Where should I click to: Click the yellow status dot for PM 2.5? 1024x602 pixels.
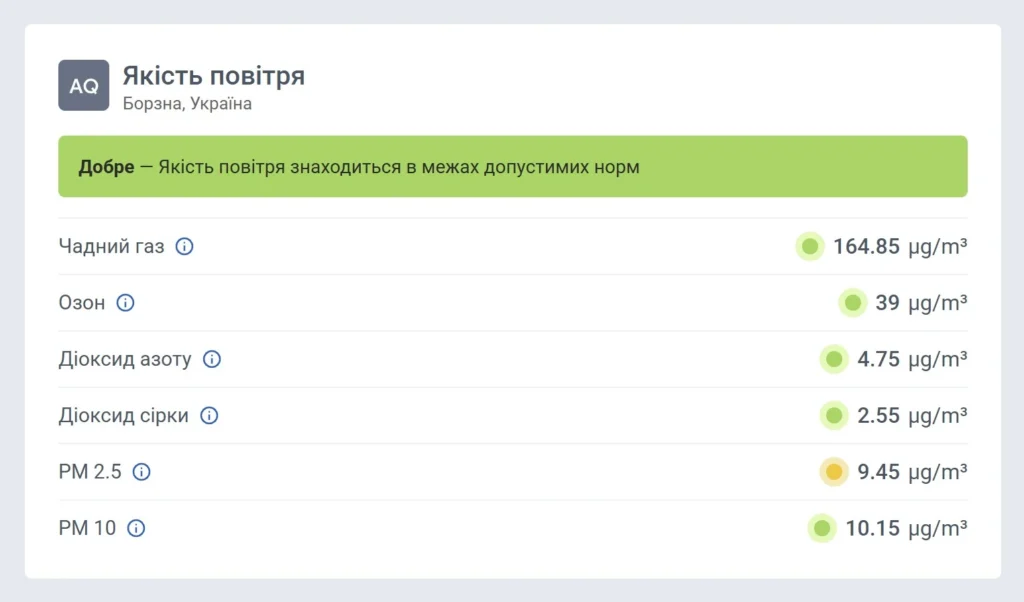[834, 472]
